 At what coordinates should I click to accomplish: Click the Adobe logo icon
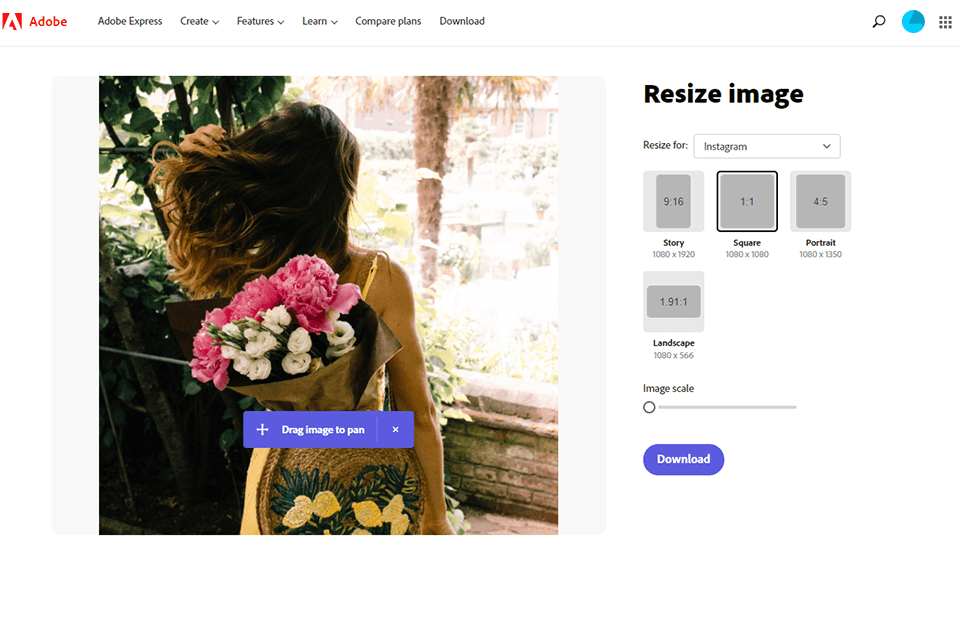click(12, 21)
